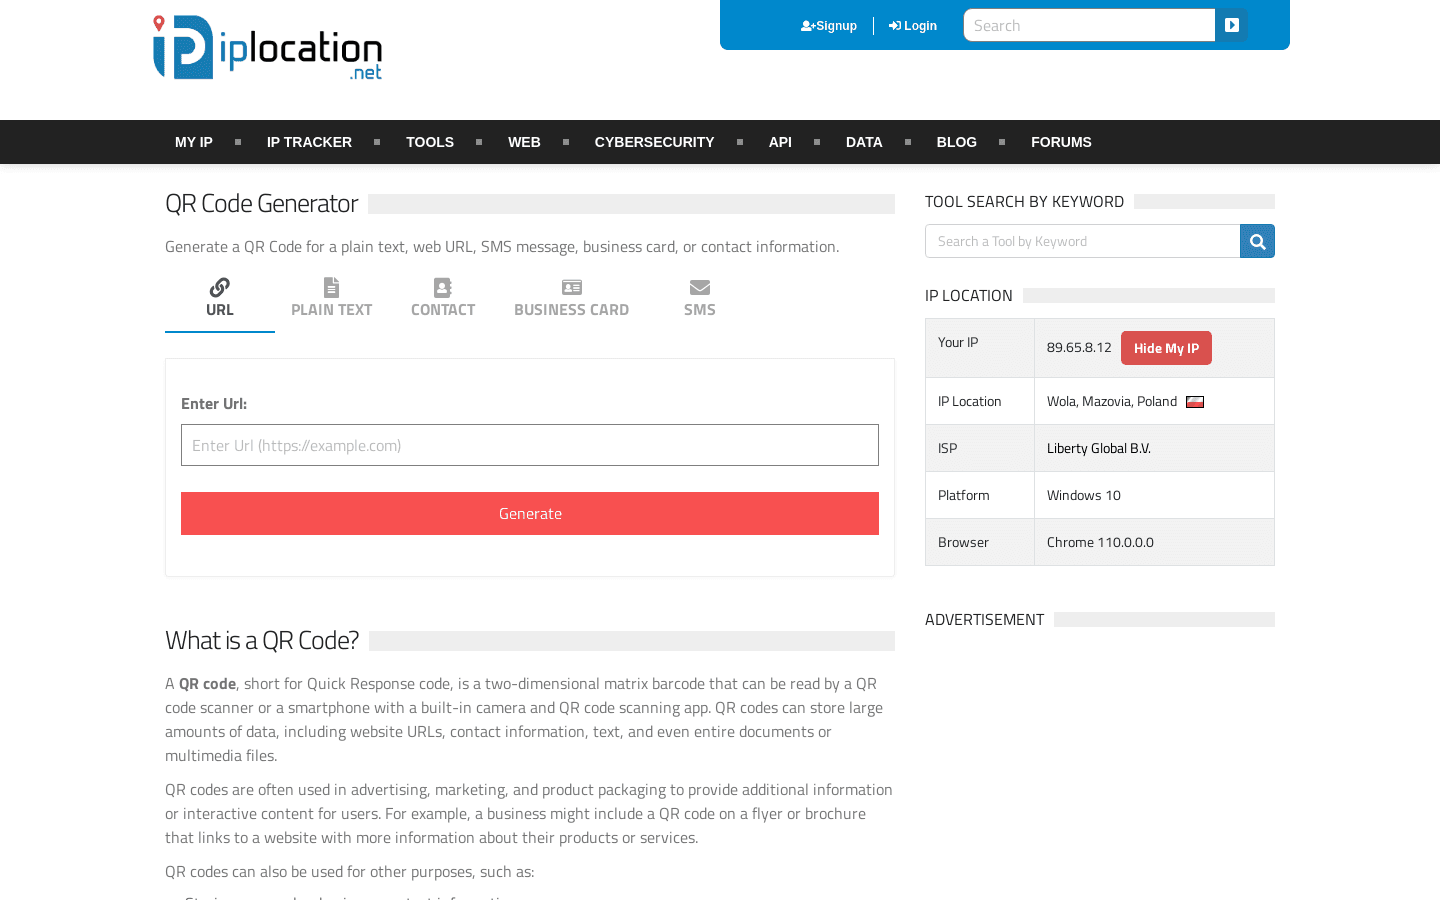The width and height of the screenshot is (1440, 900).
Task: Click the iplocation.net logo
Action: 267,48
